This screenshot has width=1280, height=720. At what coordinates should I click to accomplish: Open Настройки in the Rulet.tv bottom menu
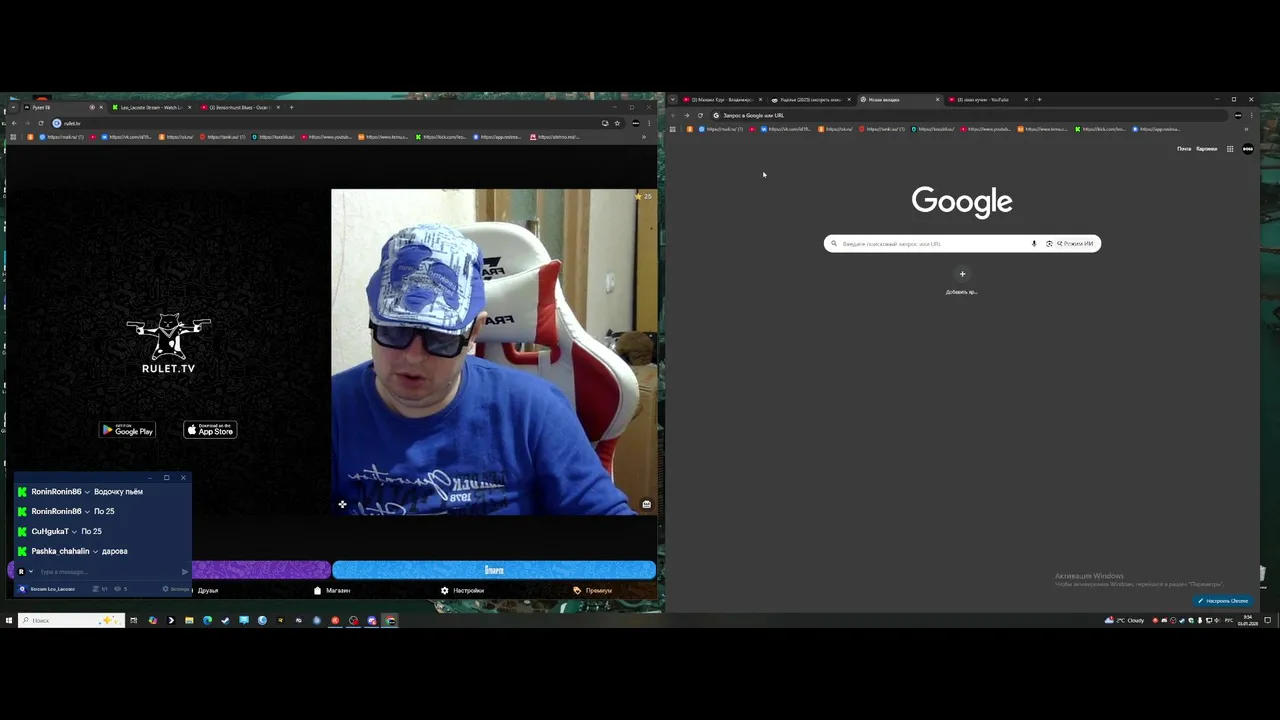coord(462,590)
